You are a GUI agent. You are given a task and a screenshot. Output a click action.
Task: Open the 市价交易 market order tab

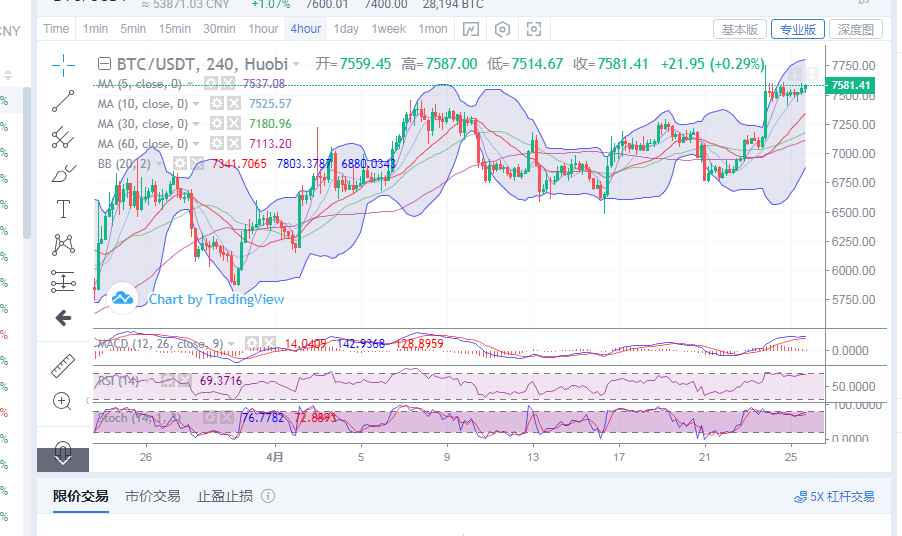pyautogui.click(x=153, y=496)
